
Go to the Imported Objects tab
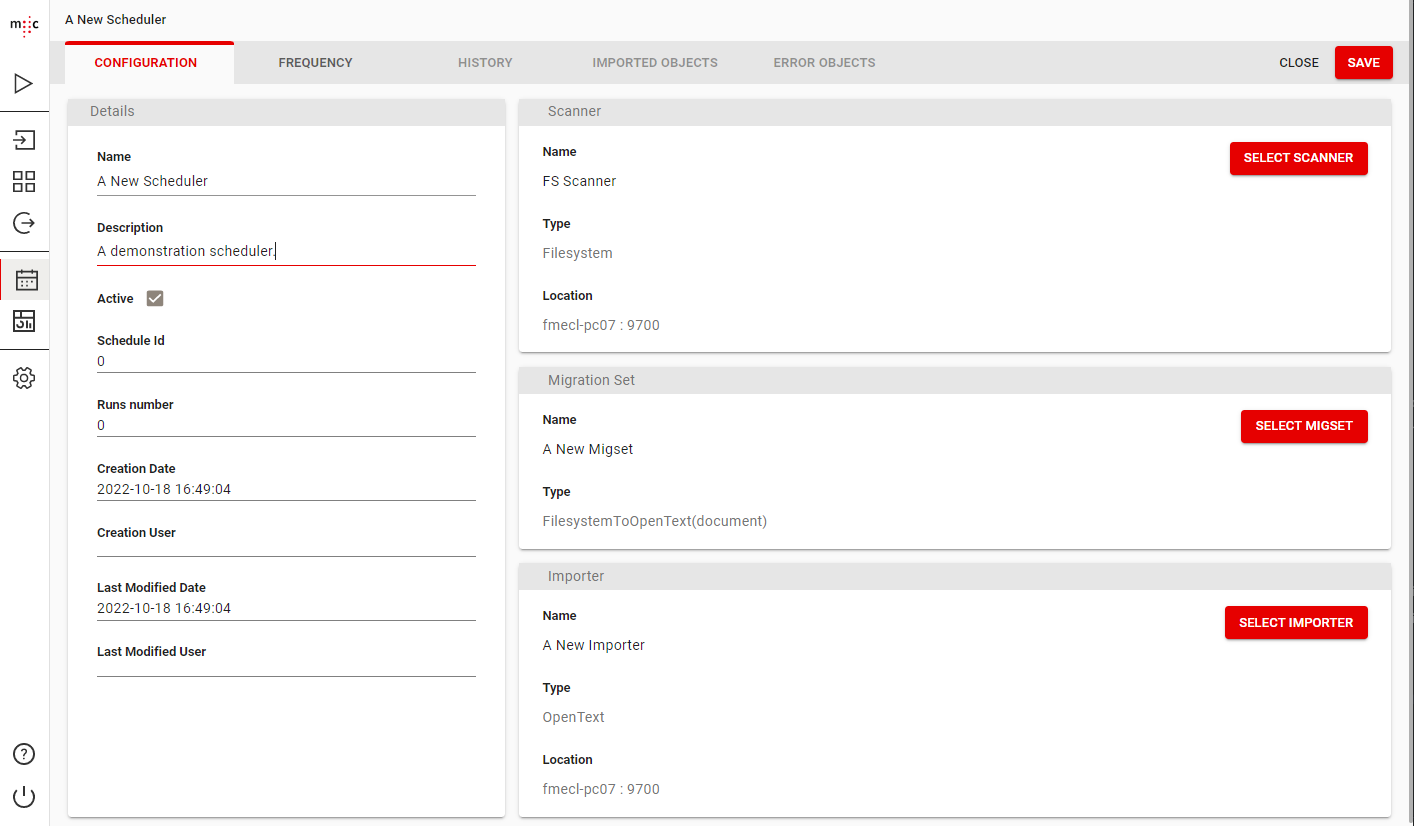[x=655, y=63]
